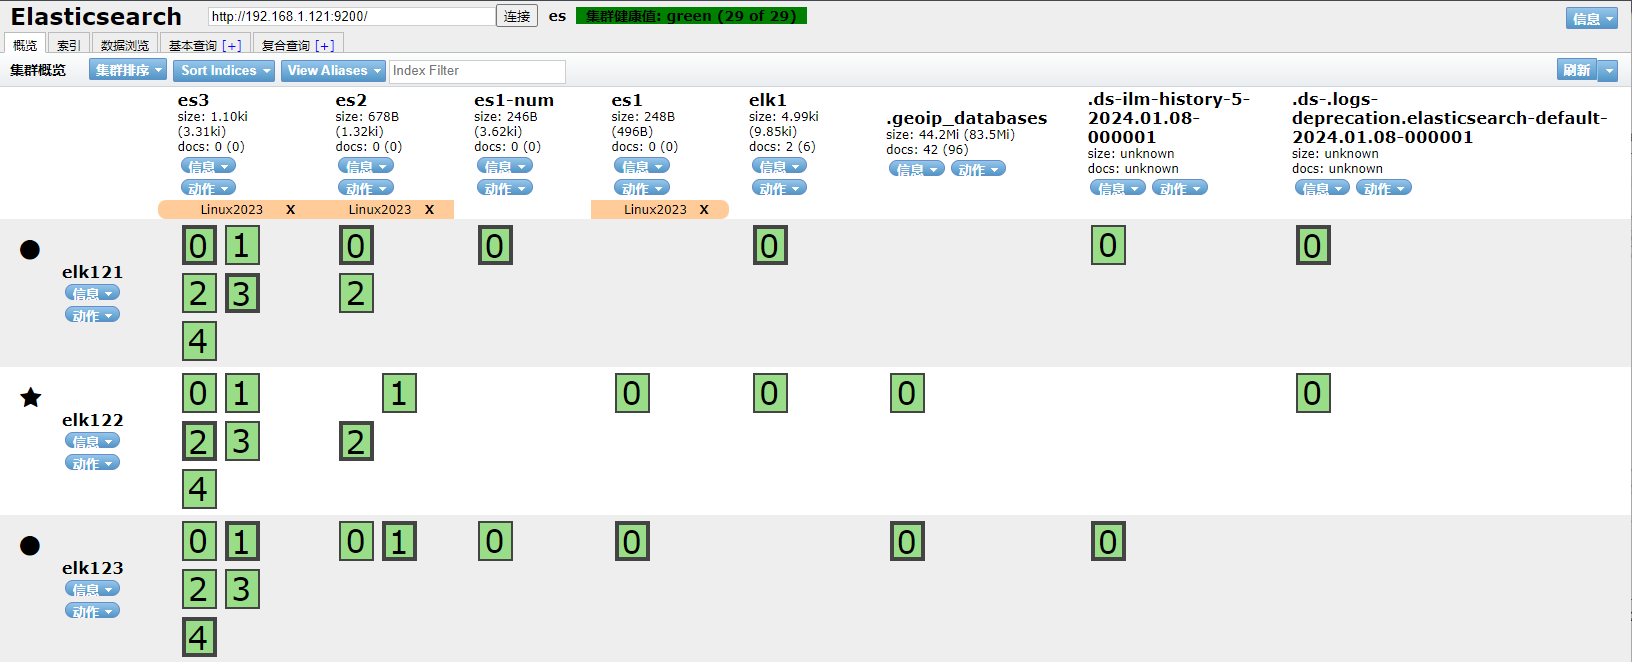
Task: Switch to the 索引 tab
Action: point(68,45)
